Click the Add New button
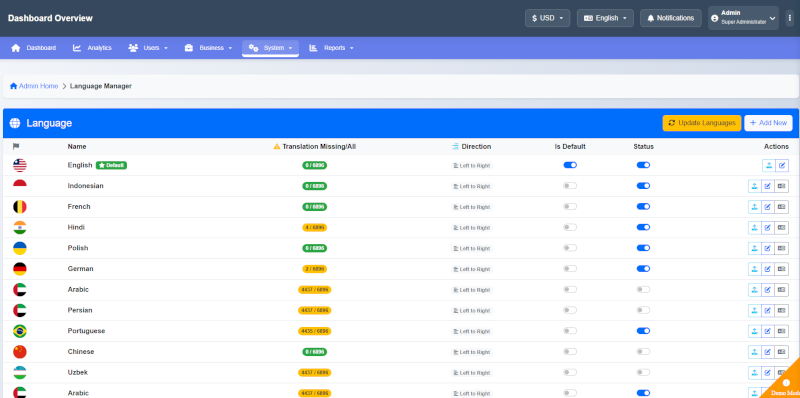800x398 pixels. pos(768,123)
